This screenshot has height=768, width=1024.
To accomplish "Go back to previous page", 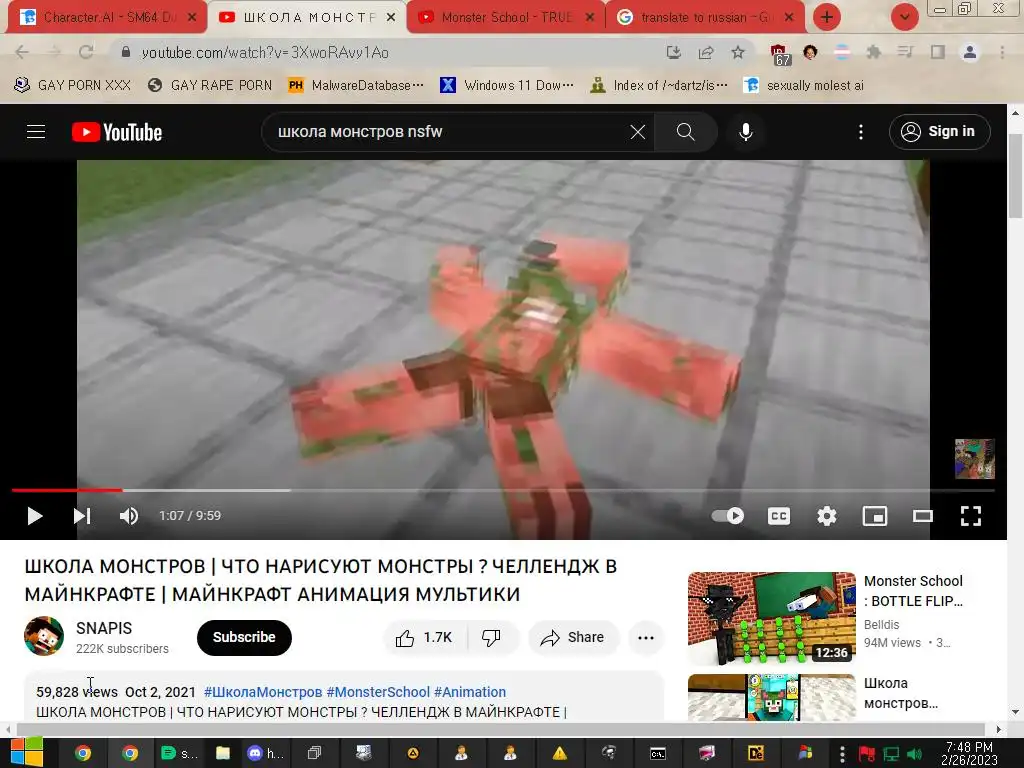I will pyautogui.click(x=22, y=52).
